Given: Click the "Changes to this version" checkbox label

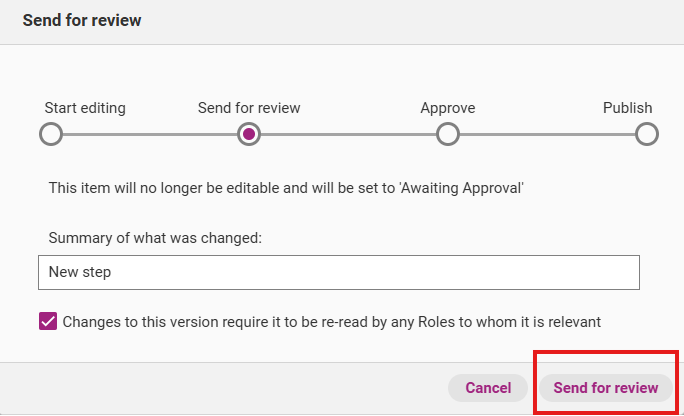Looking at the screenshot, I should click(x=332, y=322).
